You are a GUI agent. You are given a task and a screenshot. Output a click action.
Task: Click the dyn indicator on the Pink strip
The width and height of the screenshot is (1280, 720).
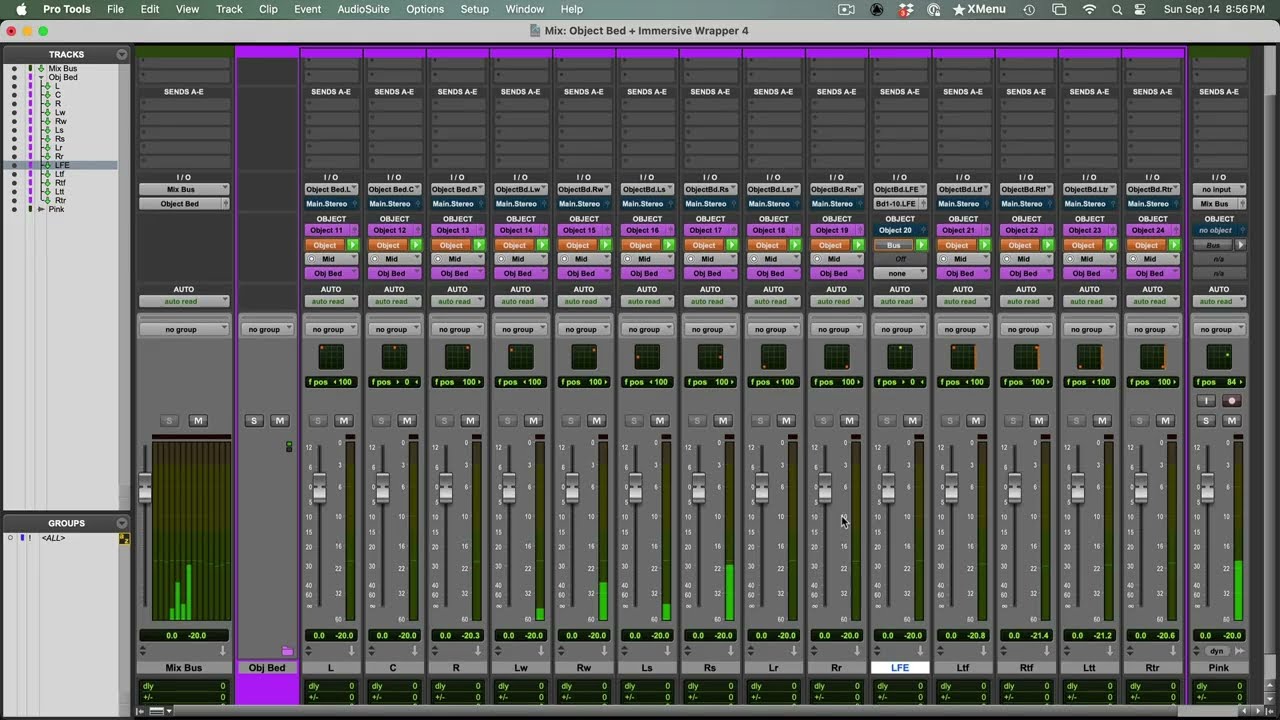(x=1217, y=651)
